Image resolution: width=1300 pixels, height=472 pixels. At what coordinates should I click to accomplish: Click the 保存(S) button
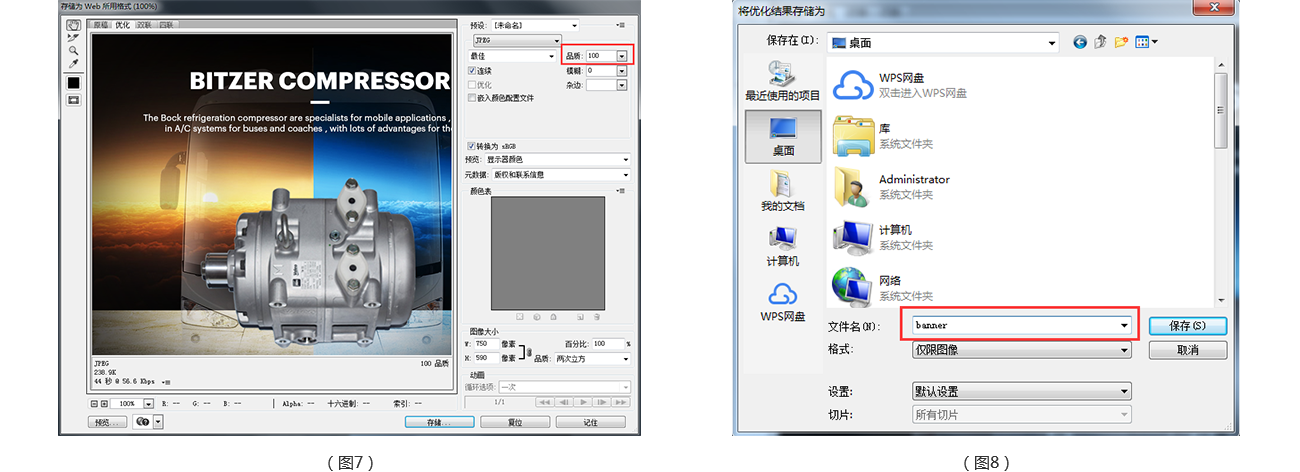[1187, 326]
